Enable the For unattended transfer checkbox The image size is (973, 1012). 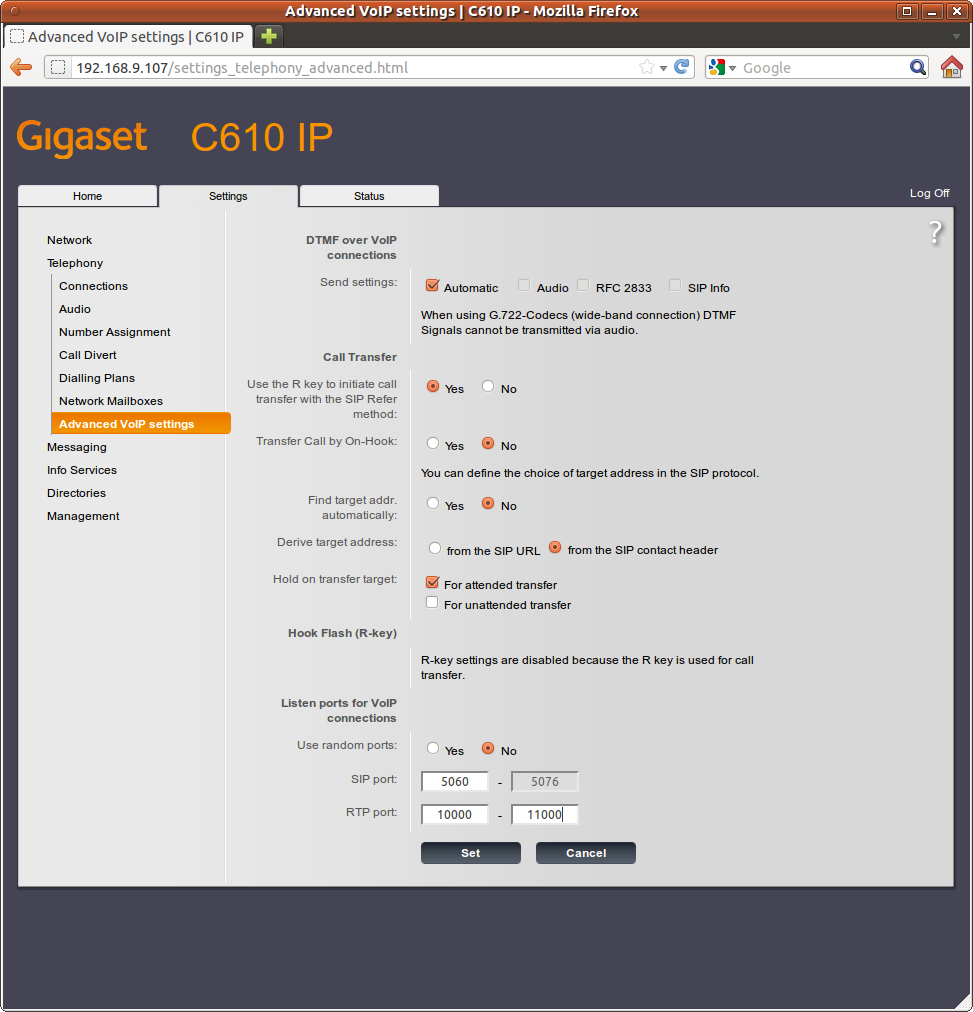click(432, 603)
